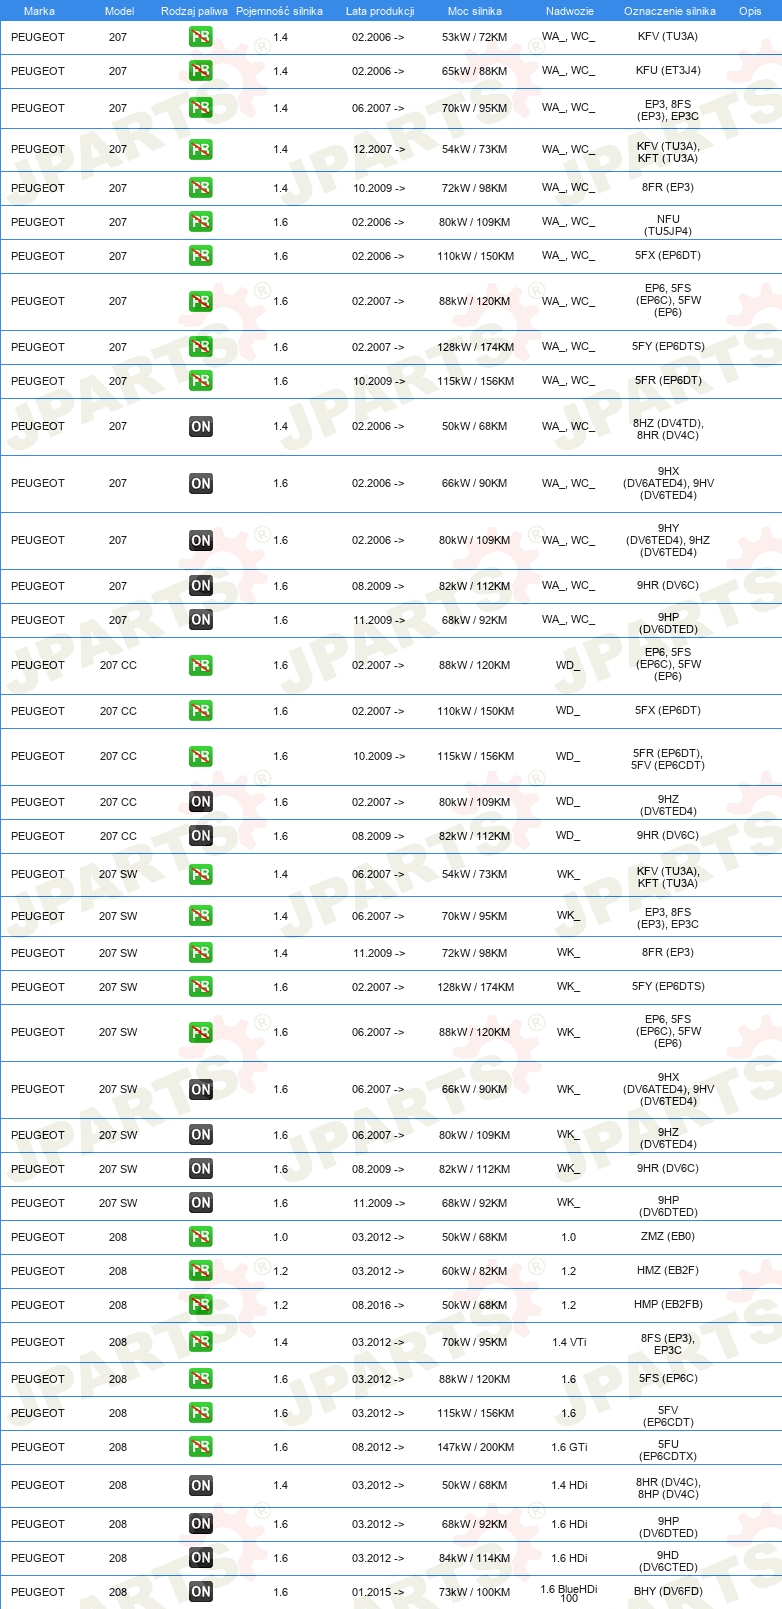Select the engine code cell HMZ (EB2F)
Image resolution: width=782 pixels, height=1609 pixels.
668,1271
